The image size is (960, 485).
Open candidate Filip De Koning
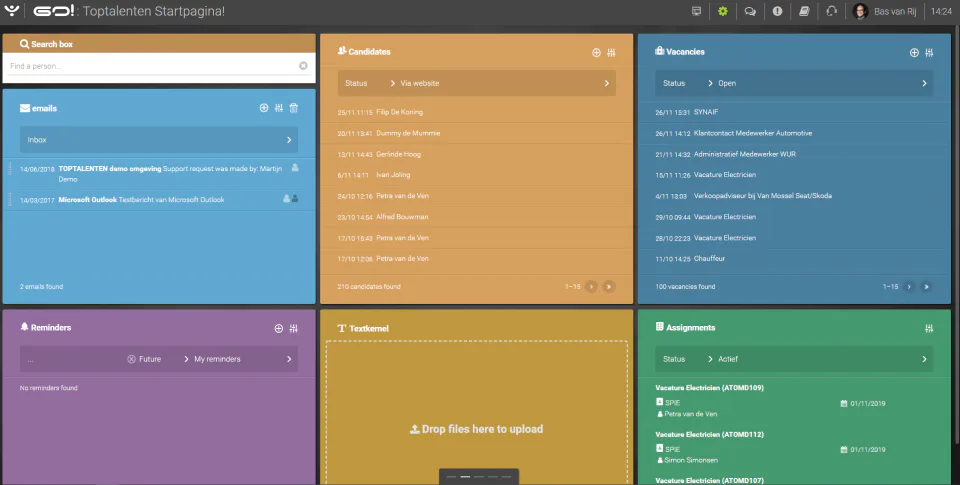(x=399, y=112)
